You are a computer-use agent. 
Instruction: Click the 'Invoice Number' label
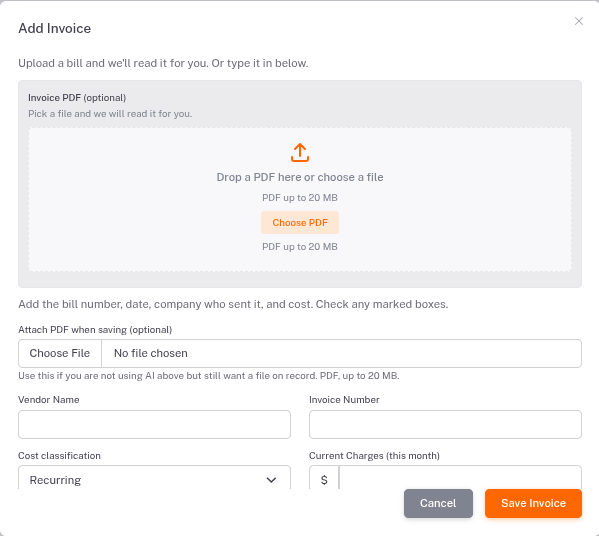[344, 400]
